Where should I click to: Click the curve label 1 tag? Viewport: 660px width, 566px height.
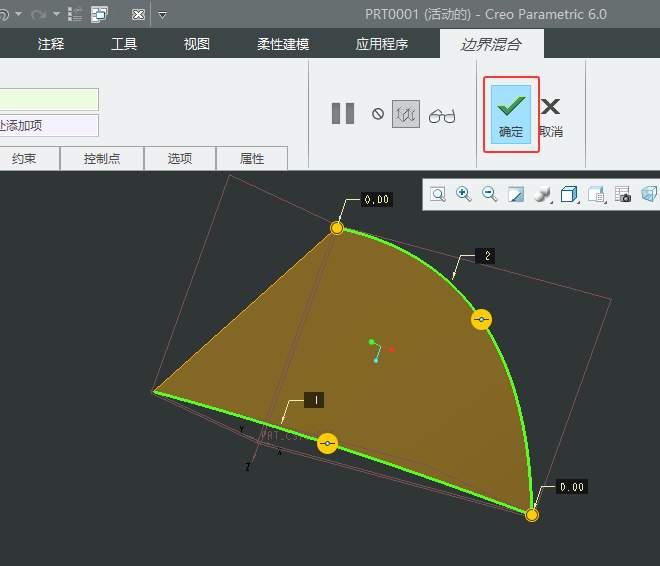coord(314,400)
